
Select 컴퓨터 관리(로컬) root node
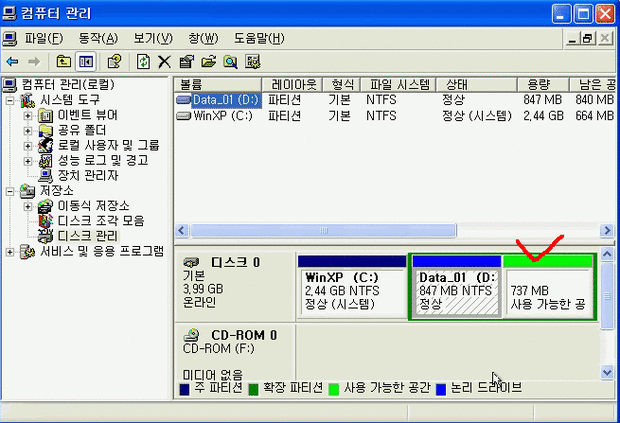pyautogui.click(x=68, y=85)
